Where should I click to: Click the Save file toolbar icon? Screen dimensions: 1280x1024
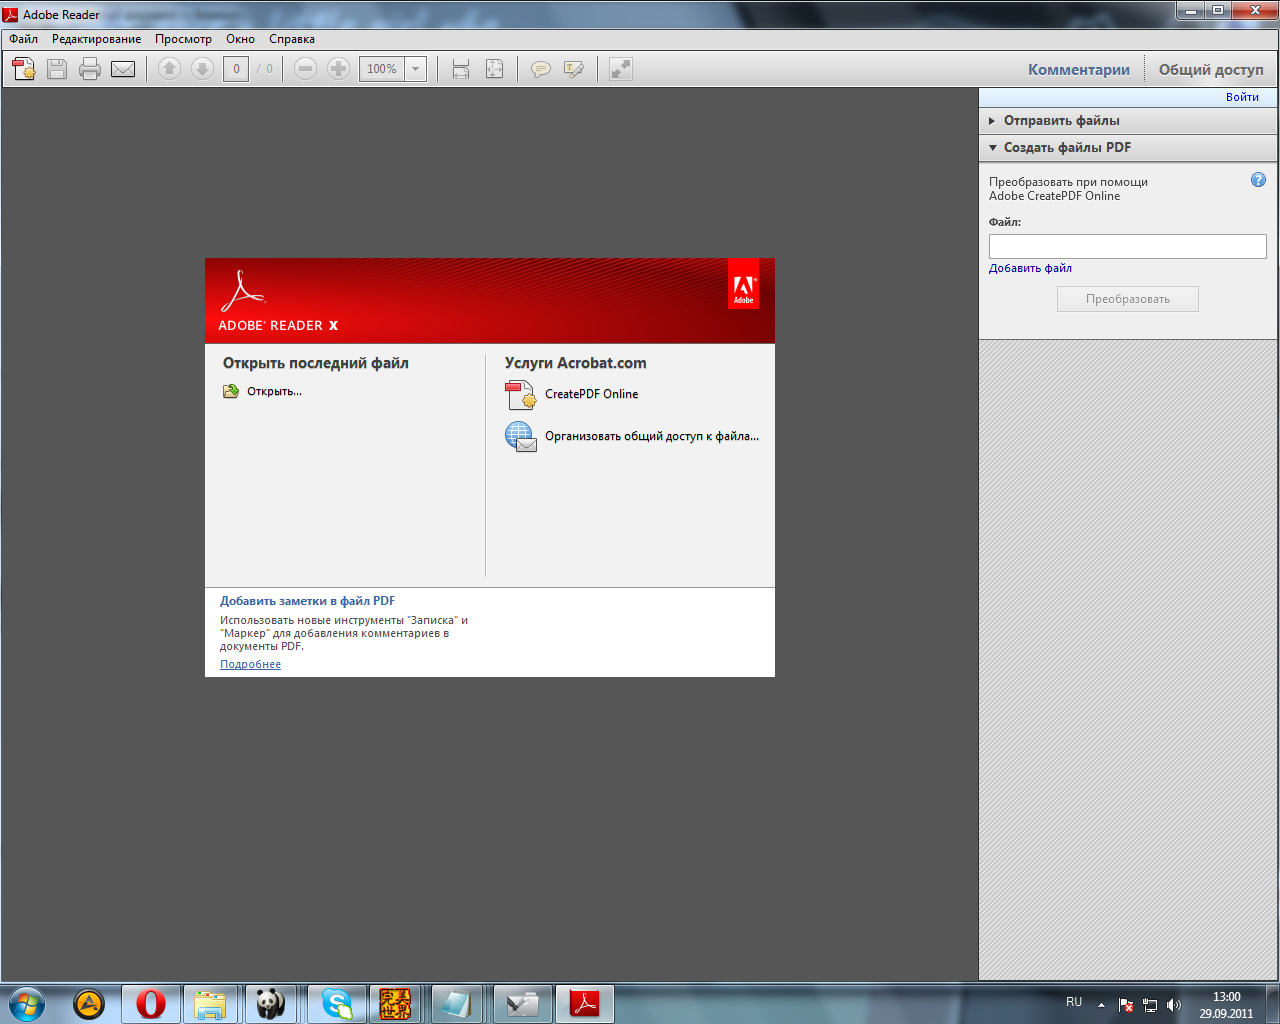[57, 69]
